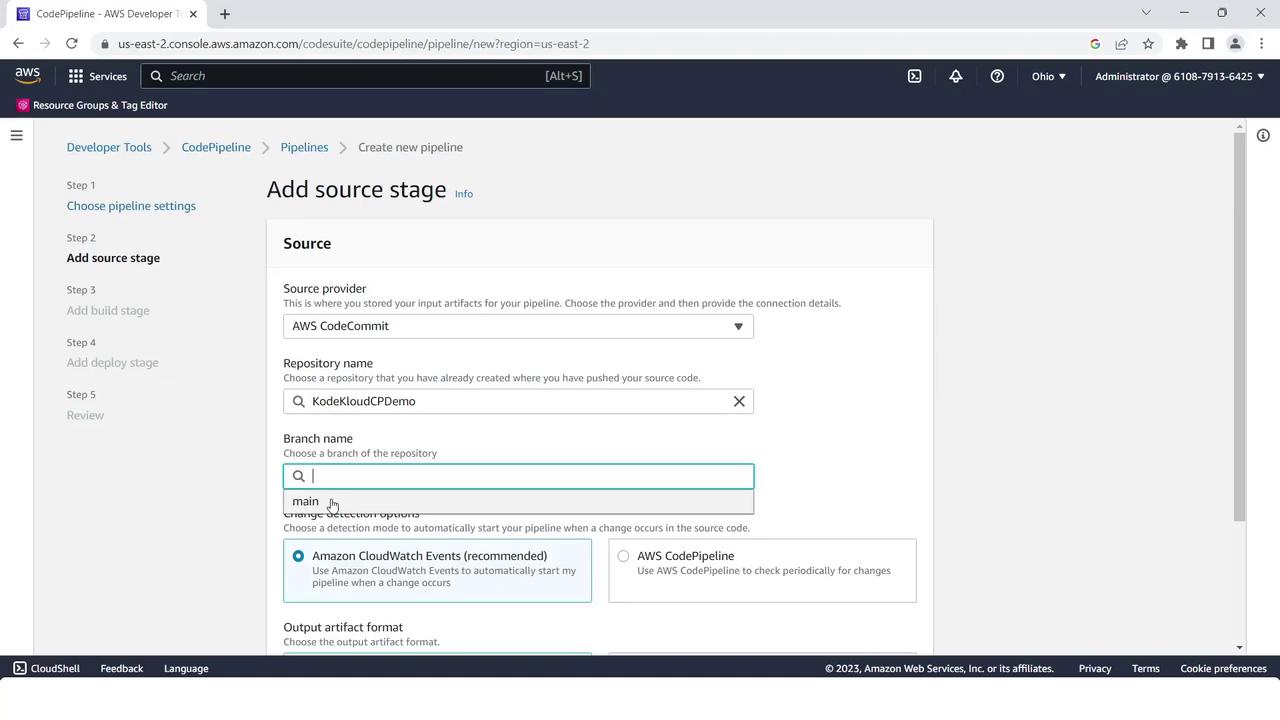Open the browser three-dot menu

[x=1261, y=44]
